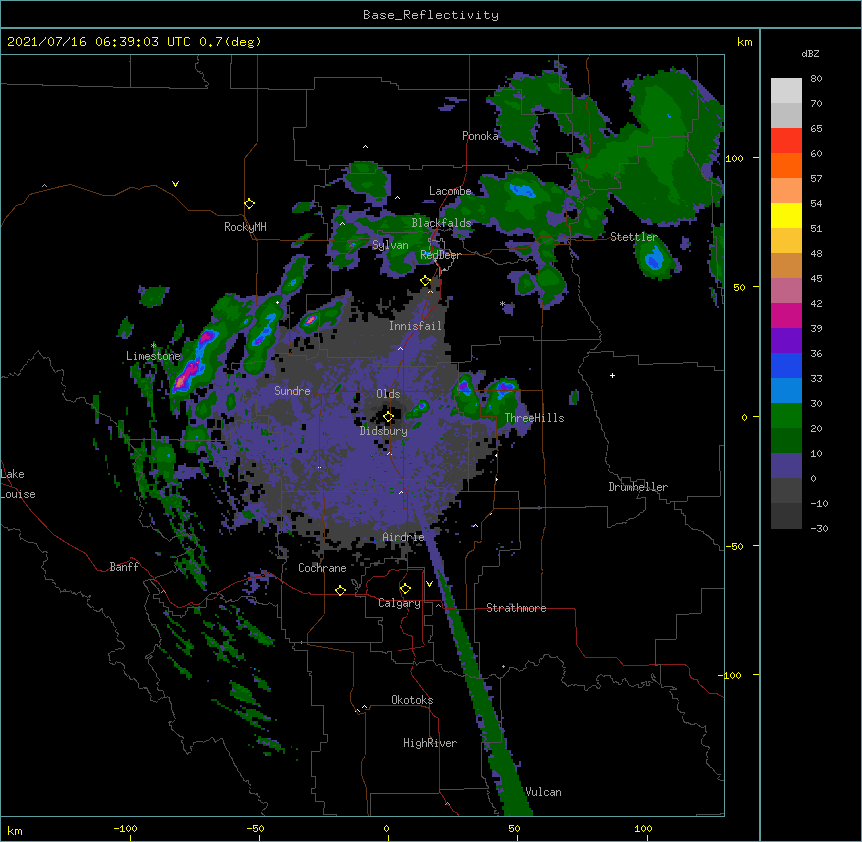Click the 80 value on dBZ legend
The width and height of the screenshot is (862, 842).
(816, 79)
